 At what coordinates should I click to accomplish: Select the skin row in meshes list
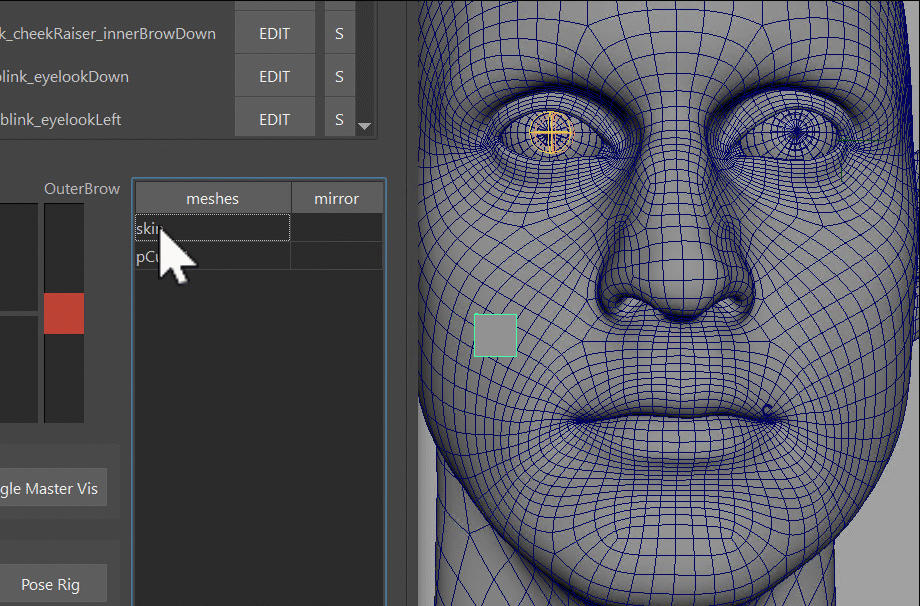tap(259, 228)
